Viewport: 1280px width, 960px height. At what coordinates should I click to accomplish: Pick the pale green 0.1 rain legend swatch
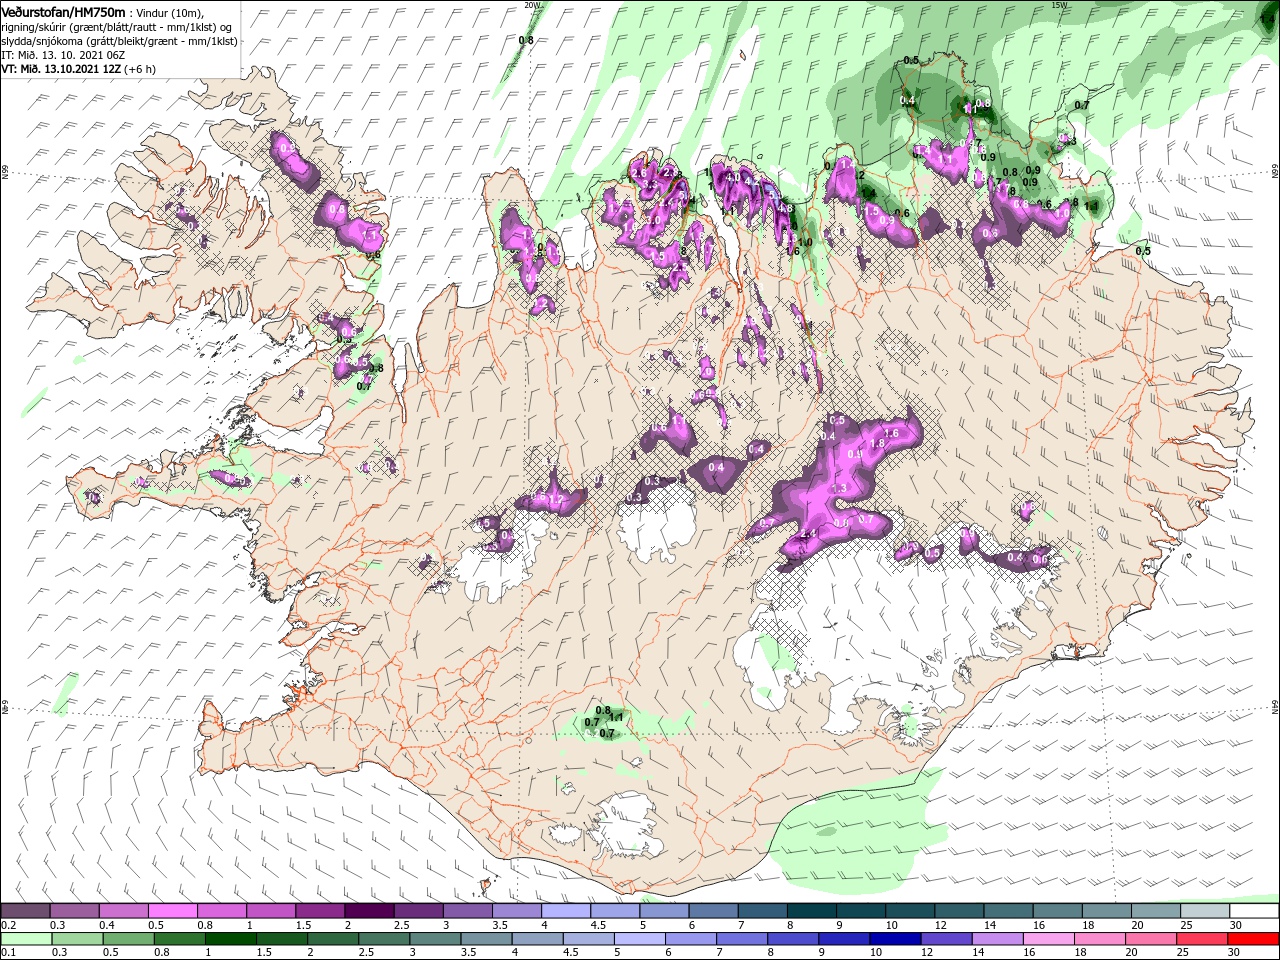pos(26,939)
